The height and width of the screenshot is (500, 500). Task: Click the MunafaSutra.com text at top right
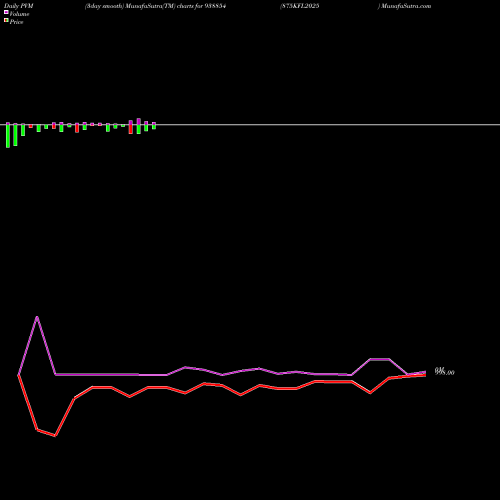click(406, 6)
